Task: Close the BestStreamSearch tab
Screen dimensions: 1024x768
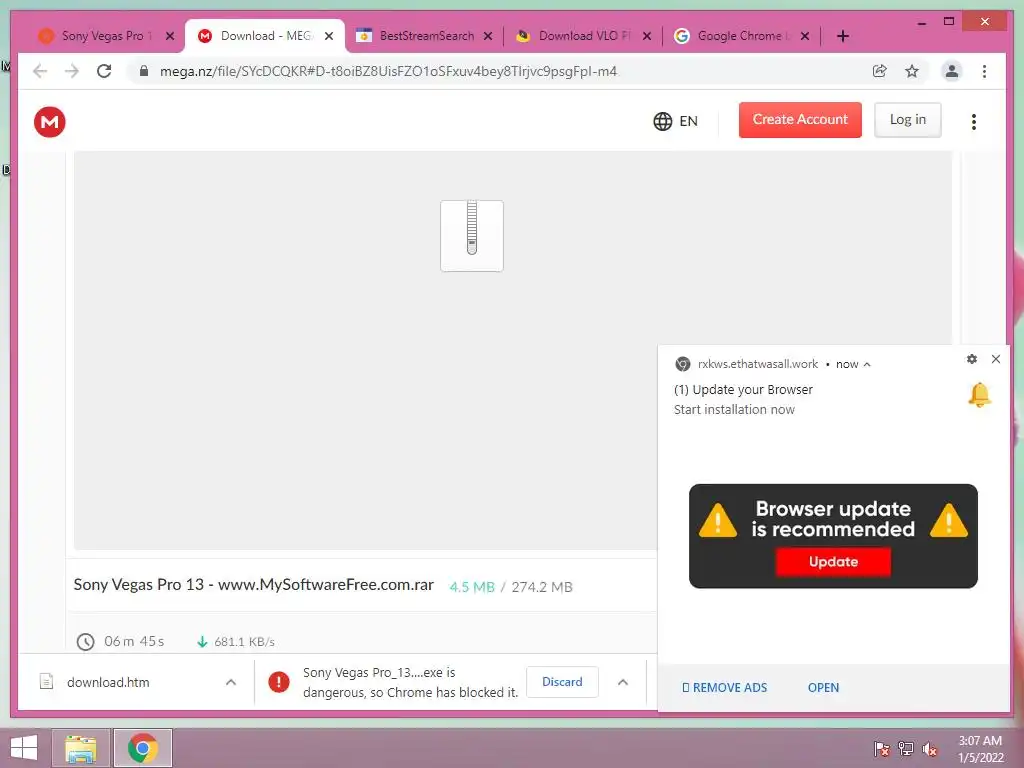Action: tap(488, 36)
